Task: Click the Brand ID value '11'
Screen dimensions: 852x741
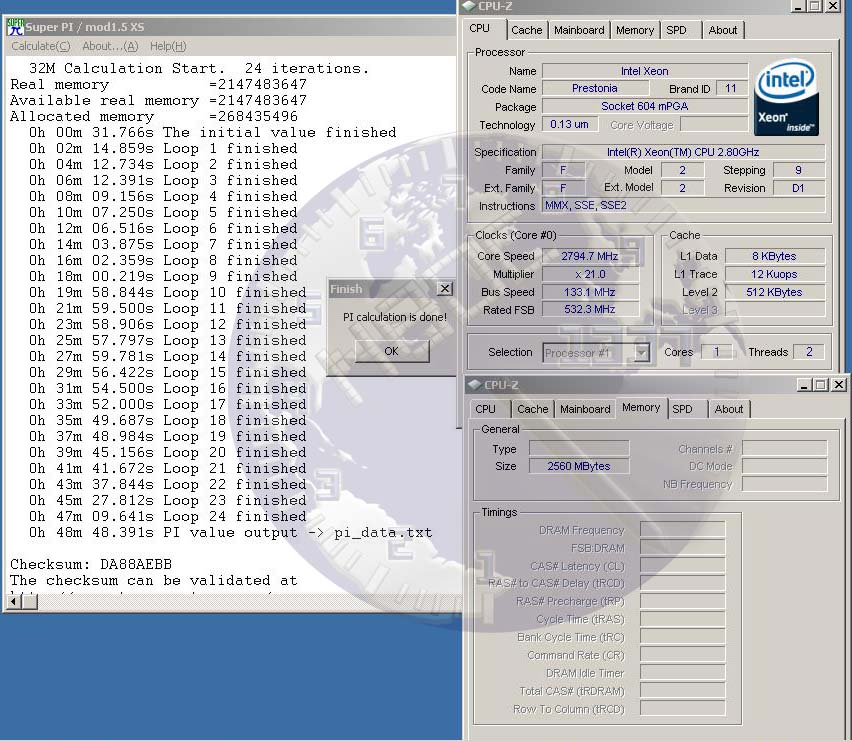Action: click(731, 89)
